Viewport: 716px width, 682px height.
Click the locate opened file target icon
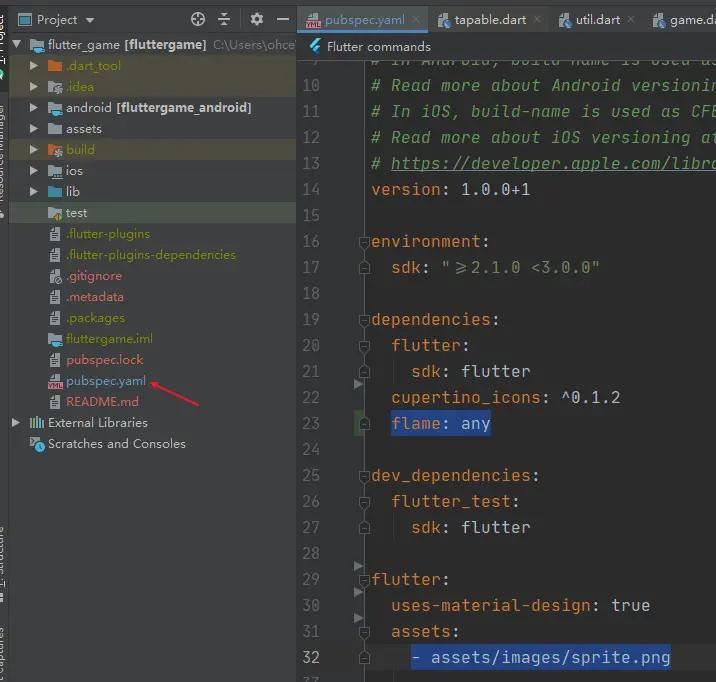[198, 19]
